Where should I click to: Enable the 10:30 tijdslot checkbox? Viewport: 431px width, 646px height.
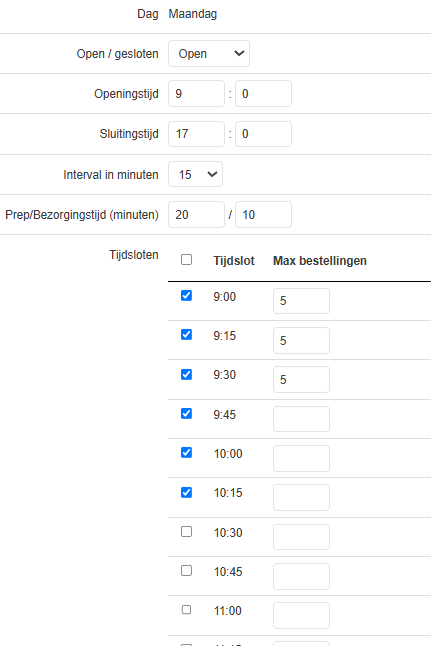tap(186, 531)
